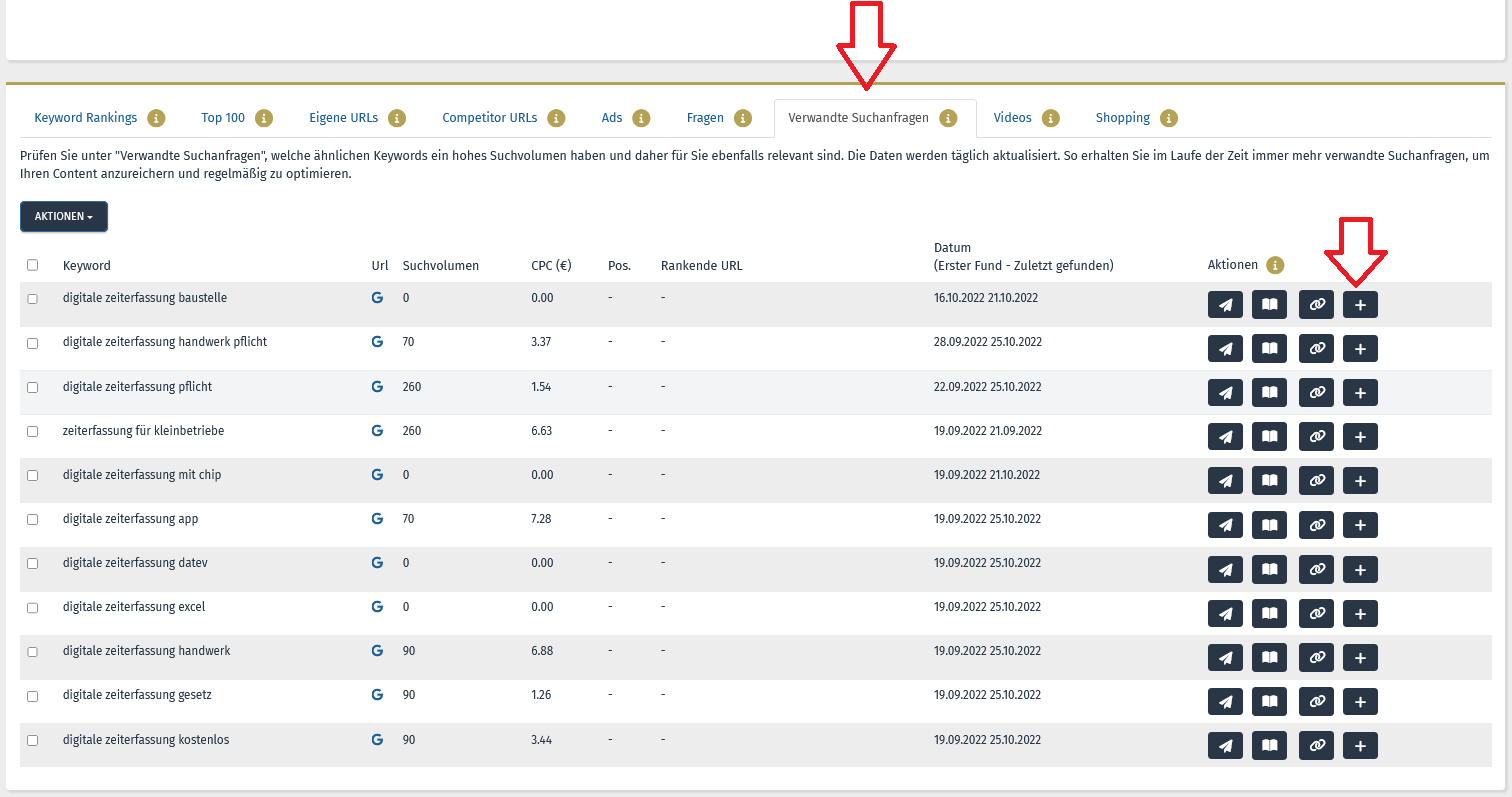Click book icon for digitale zeiterfassung baustelle
Screen dimensions: 1512x797
(x=1269, y=305)
